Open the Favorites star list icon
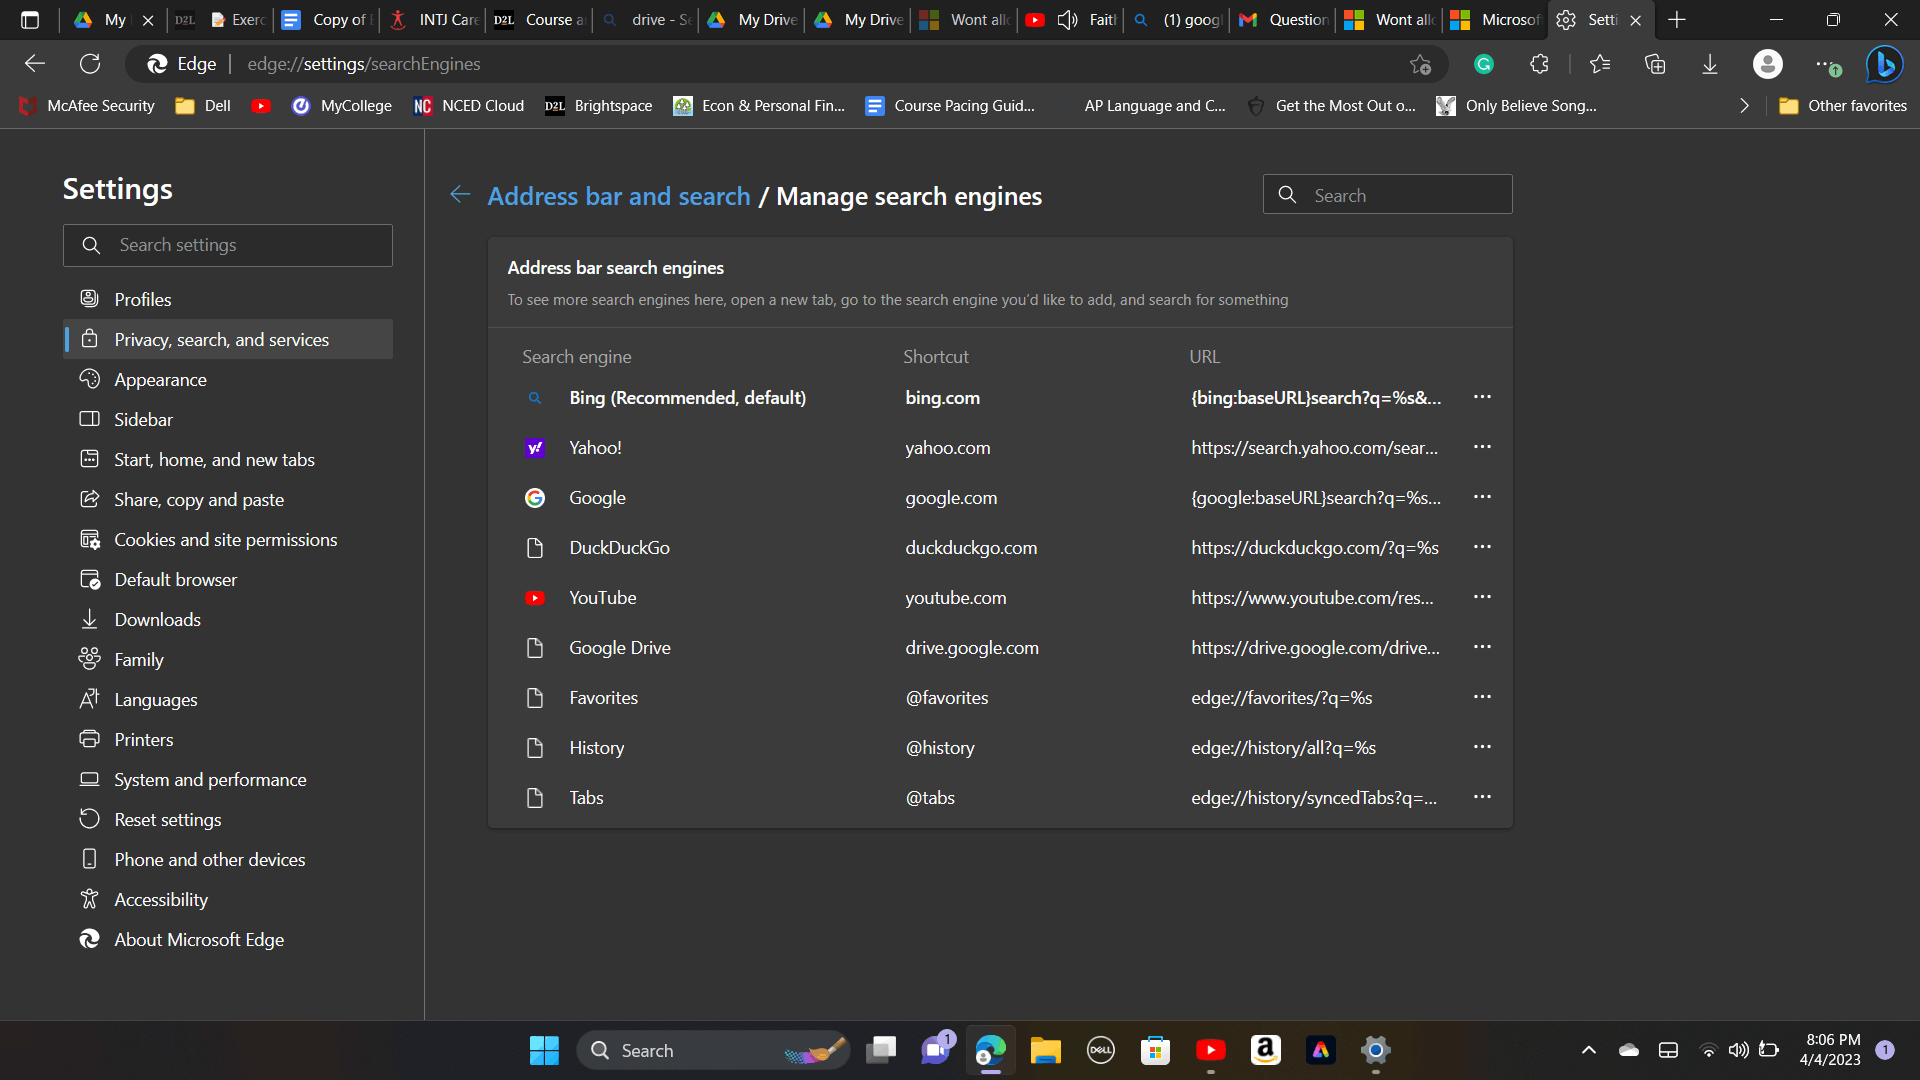Image resolution: width=1920 pixels, height=1080 pixels. 1599,64
